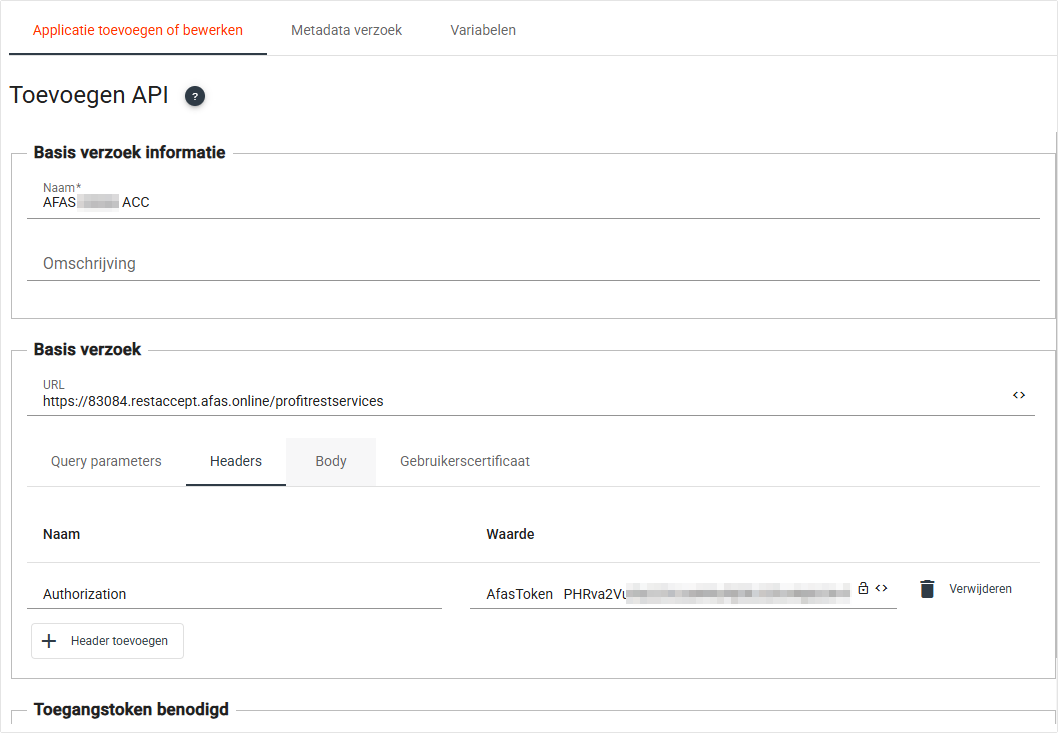Click the URL input with afas.online address

coord(500,401)
